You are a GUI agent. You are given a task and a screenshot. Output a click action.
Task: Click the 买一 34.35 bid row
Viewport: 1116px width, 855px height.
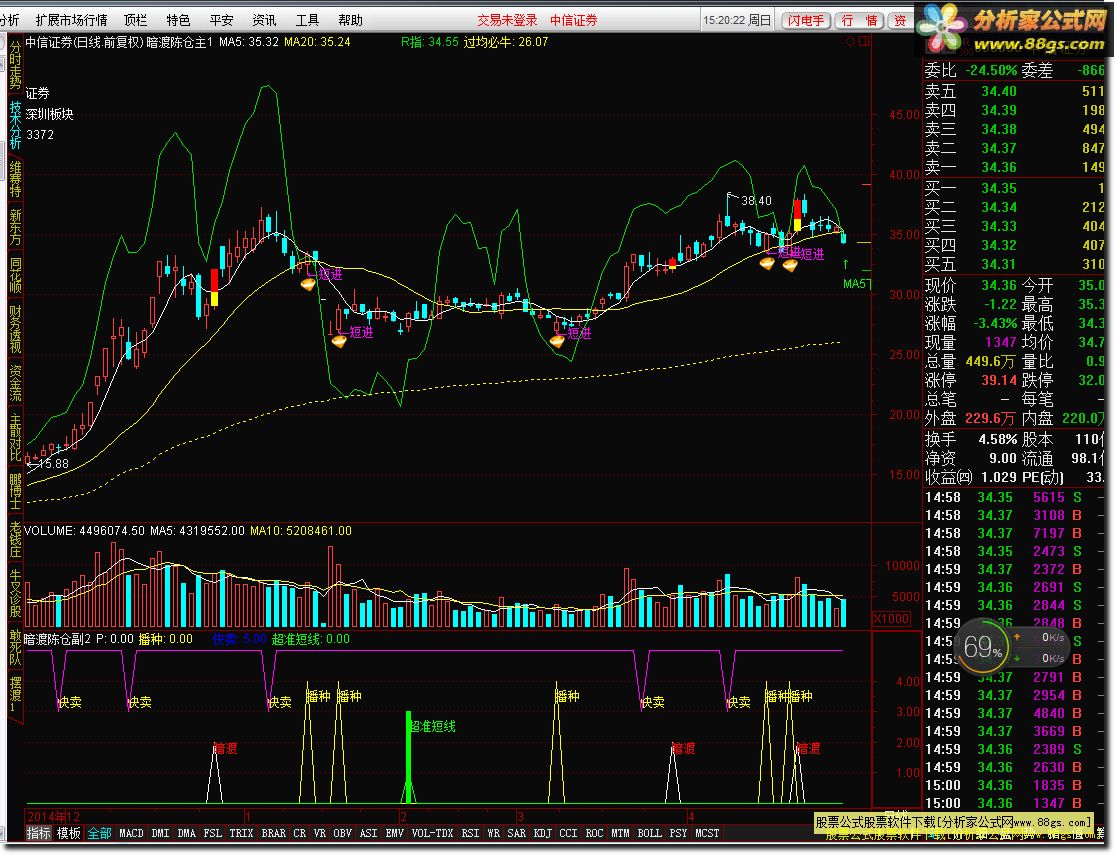[x=1014, y=188]
